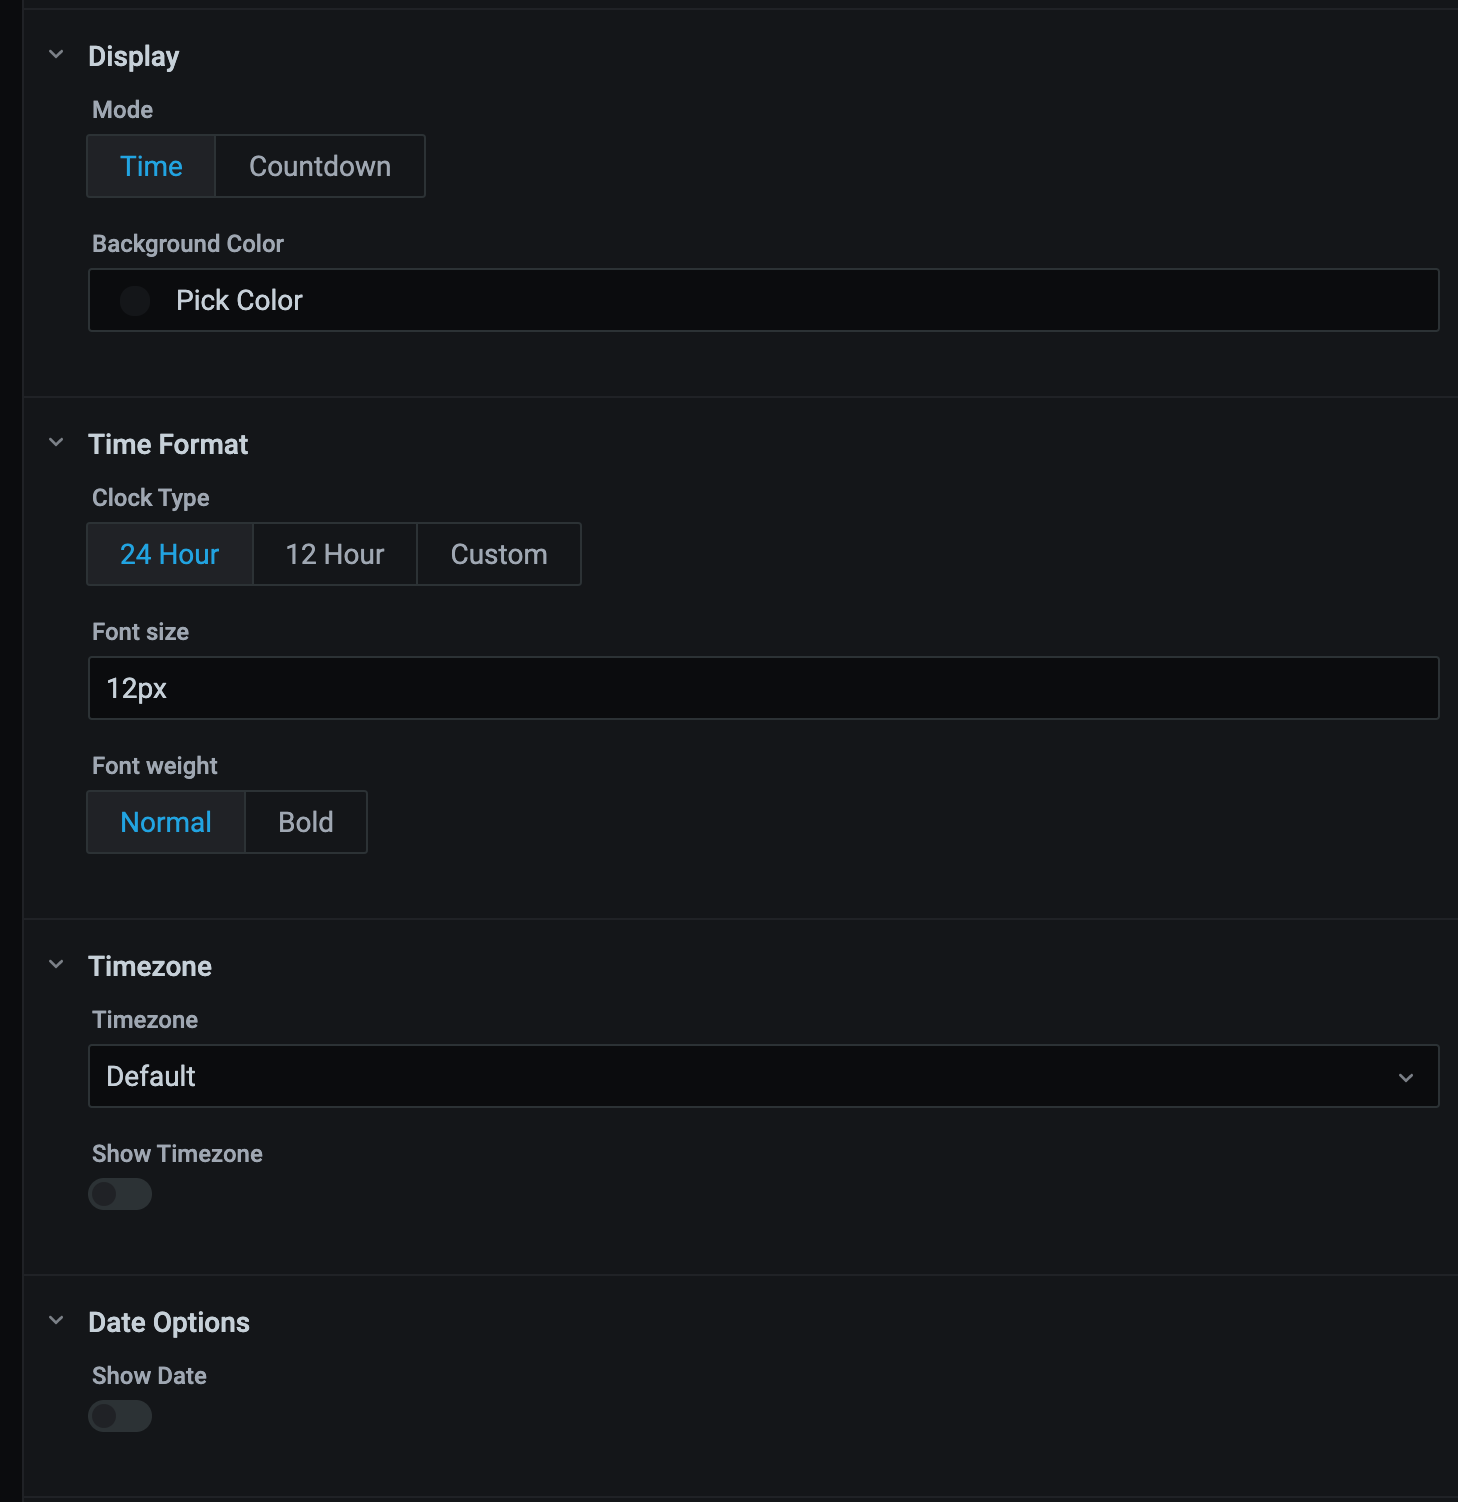Collapse the Time Format section

click(x=57, y=443)
